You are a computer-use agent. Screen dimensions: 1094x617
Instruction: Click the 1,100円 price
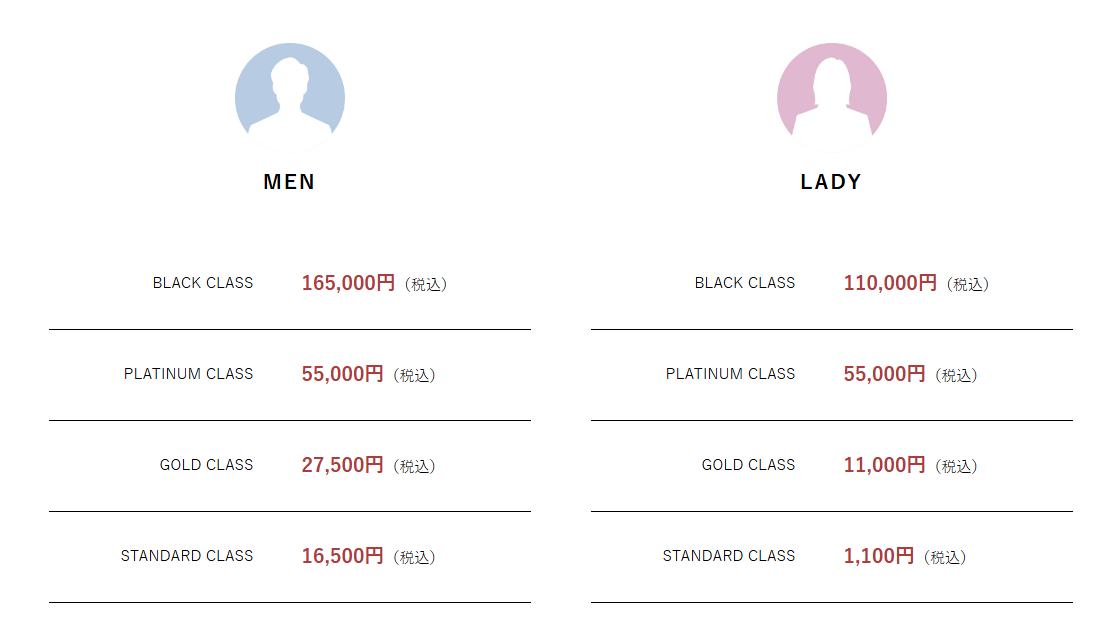pyautogui.click(x=878, y=556)
